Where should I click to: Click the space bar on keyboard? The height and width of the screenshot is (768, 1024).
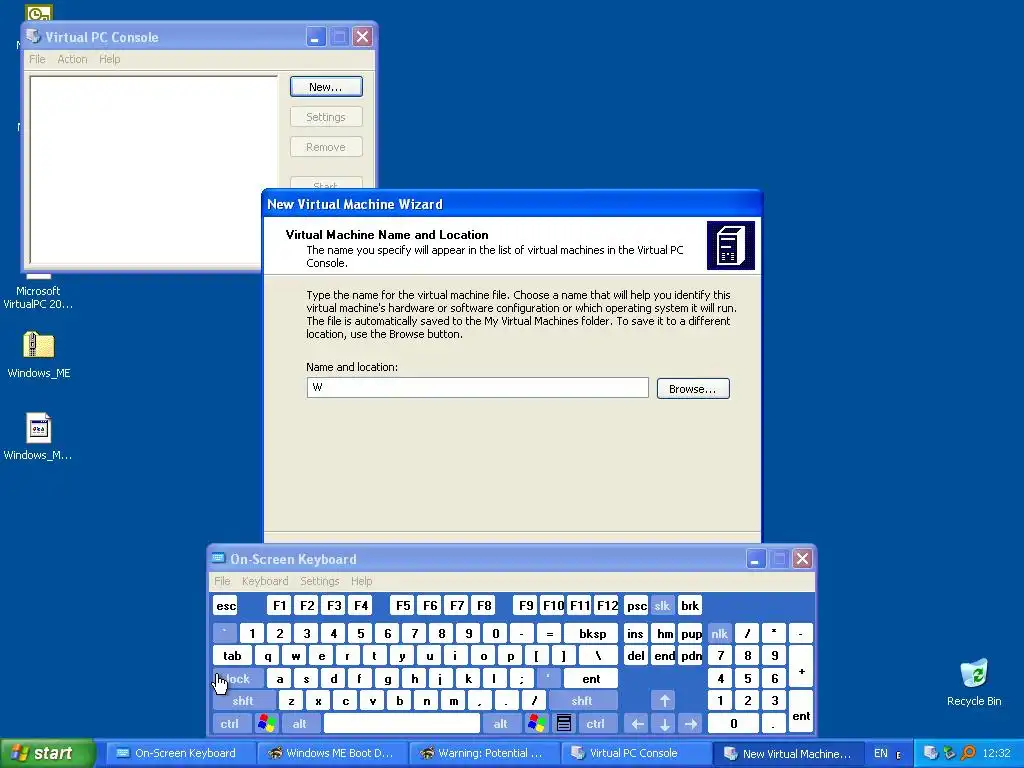pyautogui.click(x=402, y=724)
